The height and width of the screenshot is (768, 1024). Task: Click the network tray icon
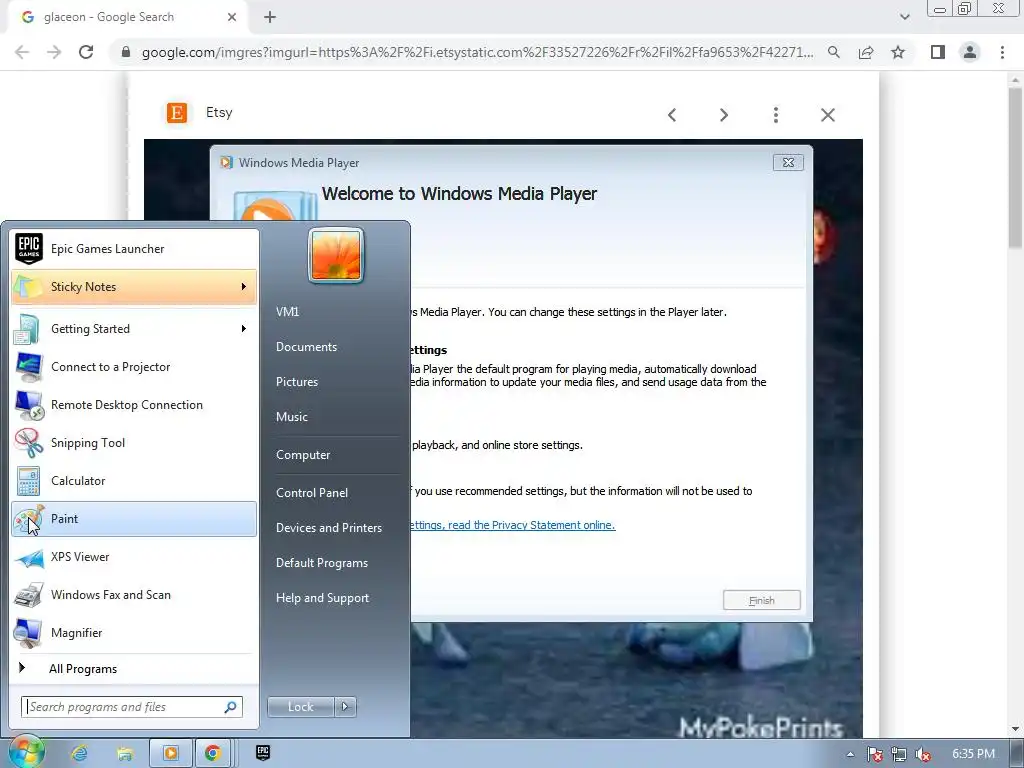click(899, 754)
